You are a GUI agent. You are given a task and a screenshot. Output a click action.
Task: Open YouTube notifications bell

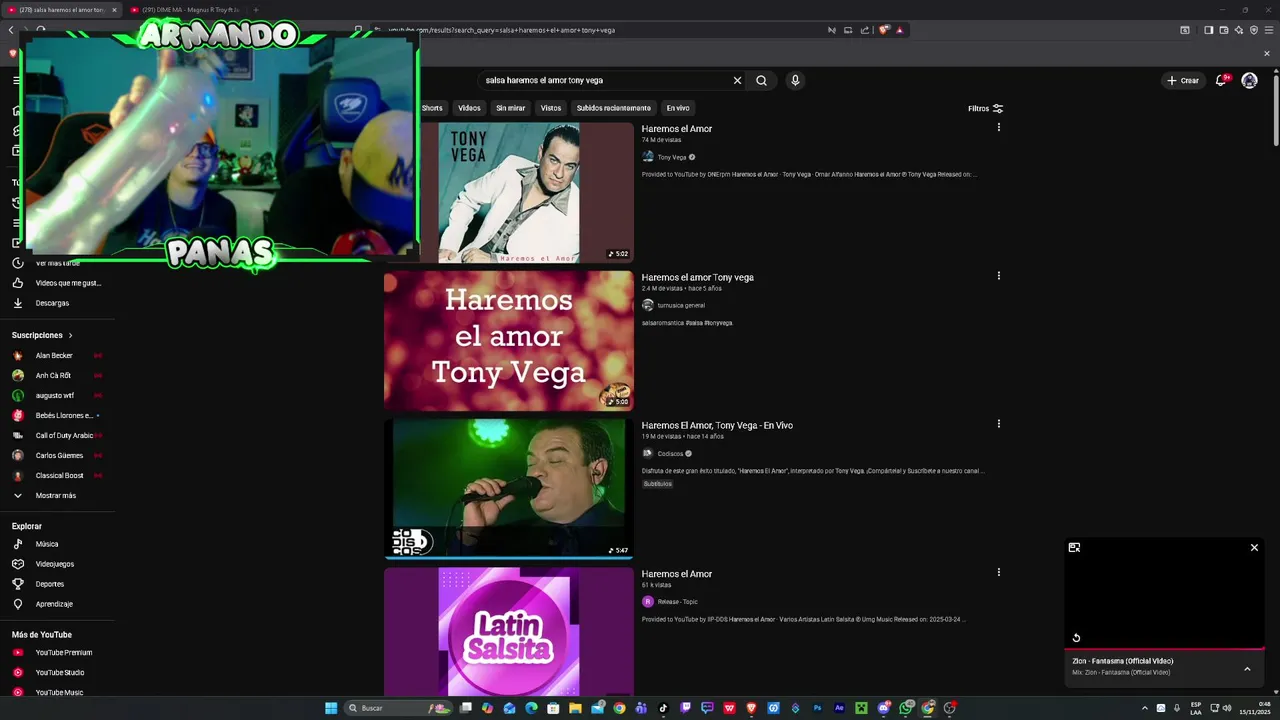tap(1221, 80)
